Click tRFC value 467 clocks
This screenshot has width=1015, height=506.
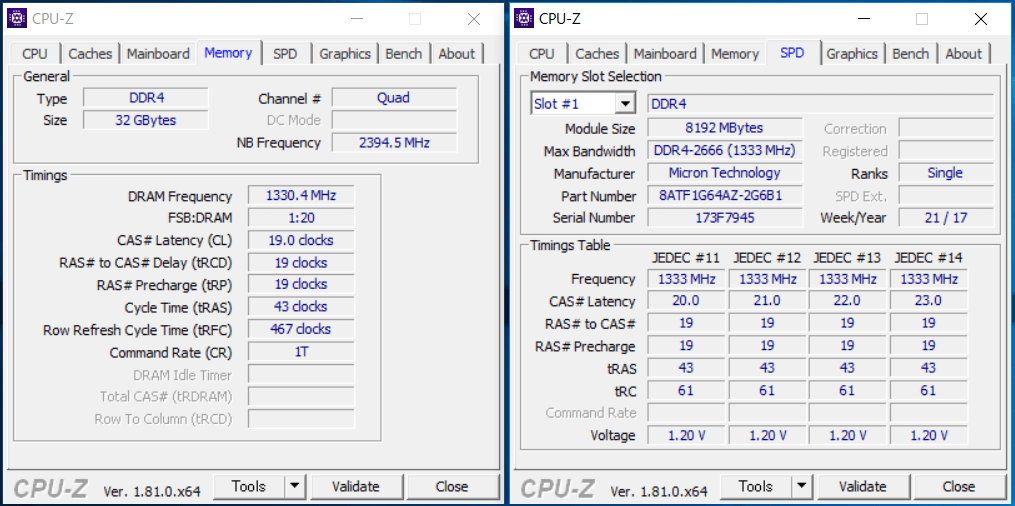pyautogui.click(x=301, y=329)
